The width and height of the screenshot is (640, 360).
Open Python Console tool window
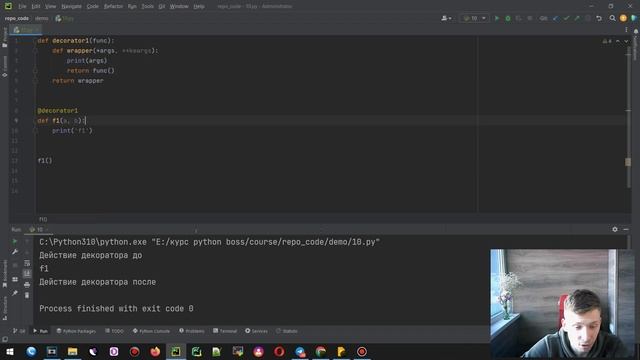click(151, 331)
